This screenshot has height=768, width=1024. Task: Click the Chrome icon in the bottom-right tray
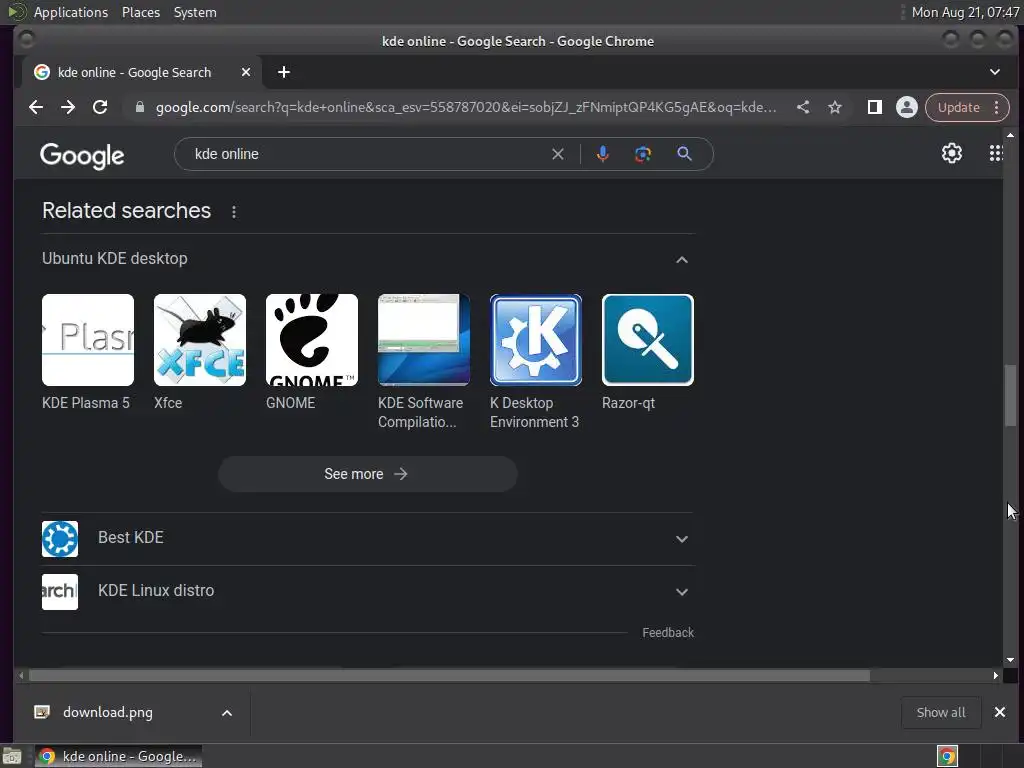coord(947,756)
